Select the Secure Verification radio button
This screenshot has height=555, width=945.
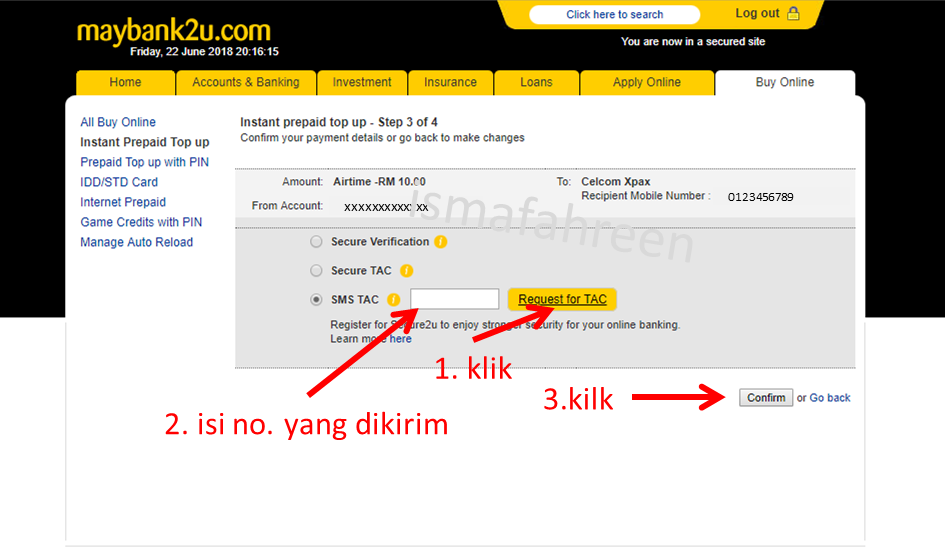click(x=316, y=242)
